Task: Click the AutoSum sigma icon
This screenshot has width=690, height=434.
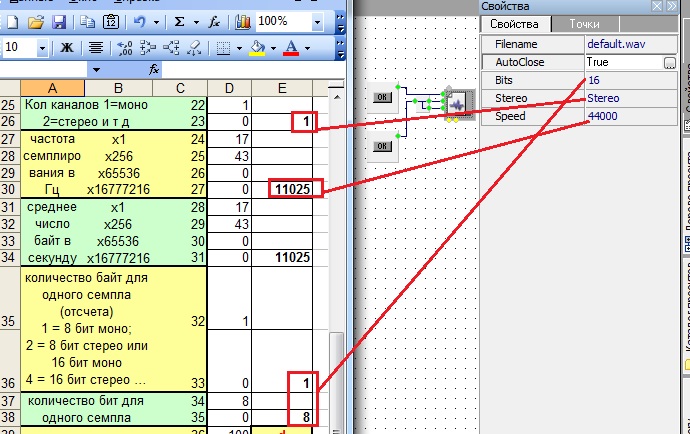Action: pyautogui.click(x=178, y=21)
